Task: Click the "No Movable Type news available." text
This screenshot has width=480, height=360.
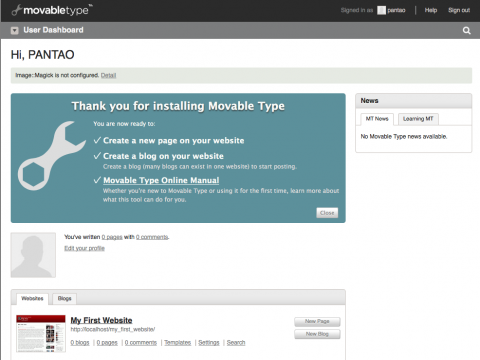Action: 404,136
